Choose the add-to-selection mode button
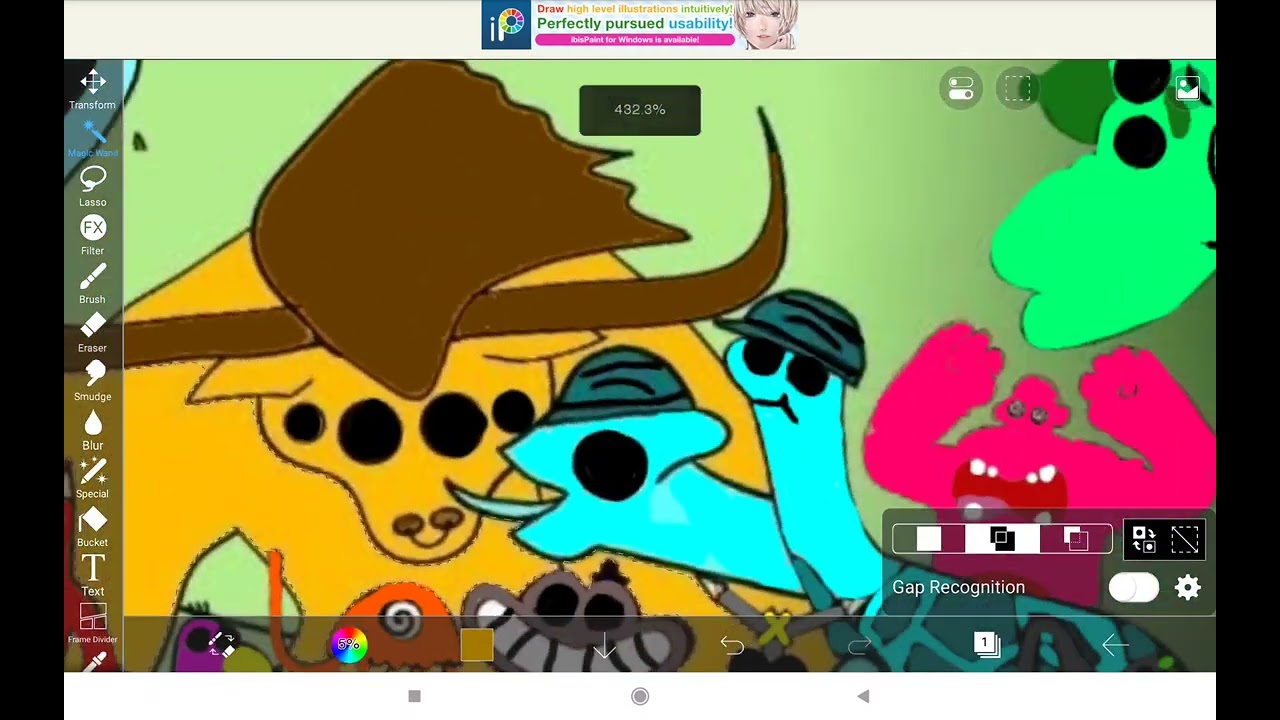This screenshot has height=720, width=1280. pyautogui.click(x=1002, y=540)
